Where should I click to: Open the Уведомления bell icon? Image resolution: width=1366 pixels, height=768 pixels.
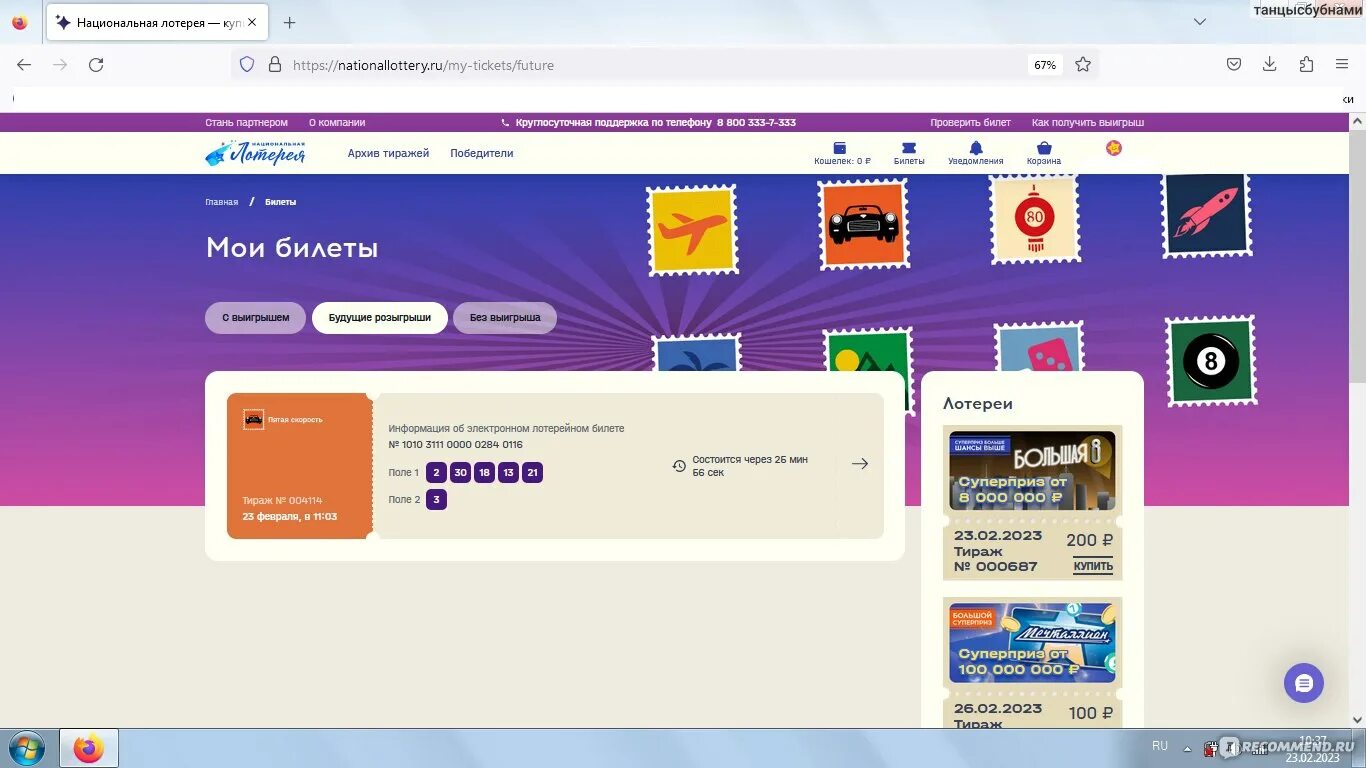tap(976, 153)
